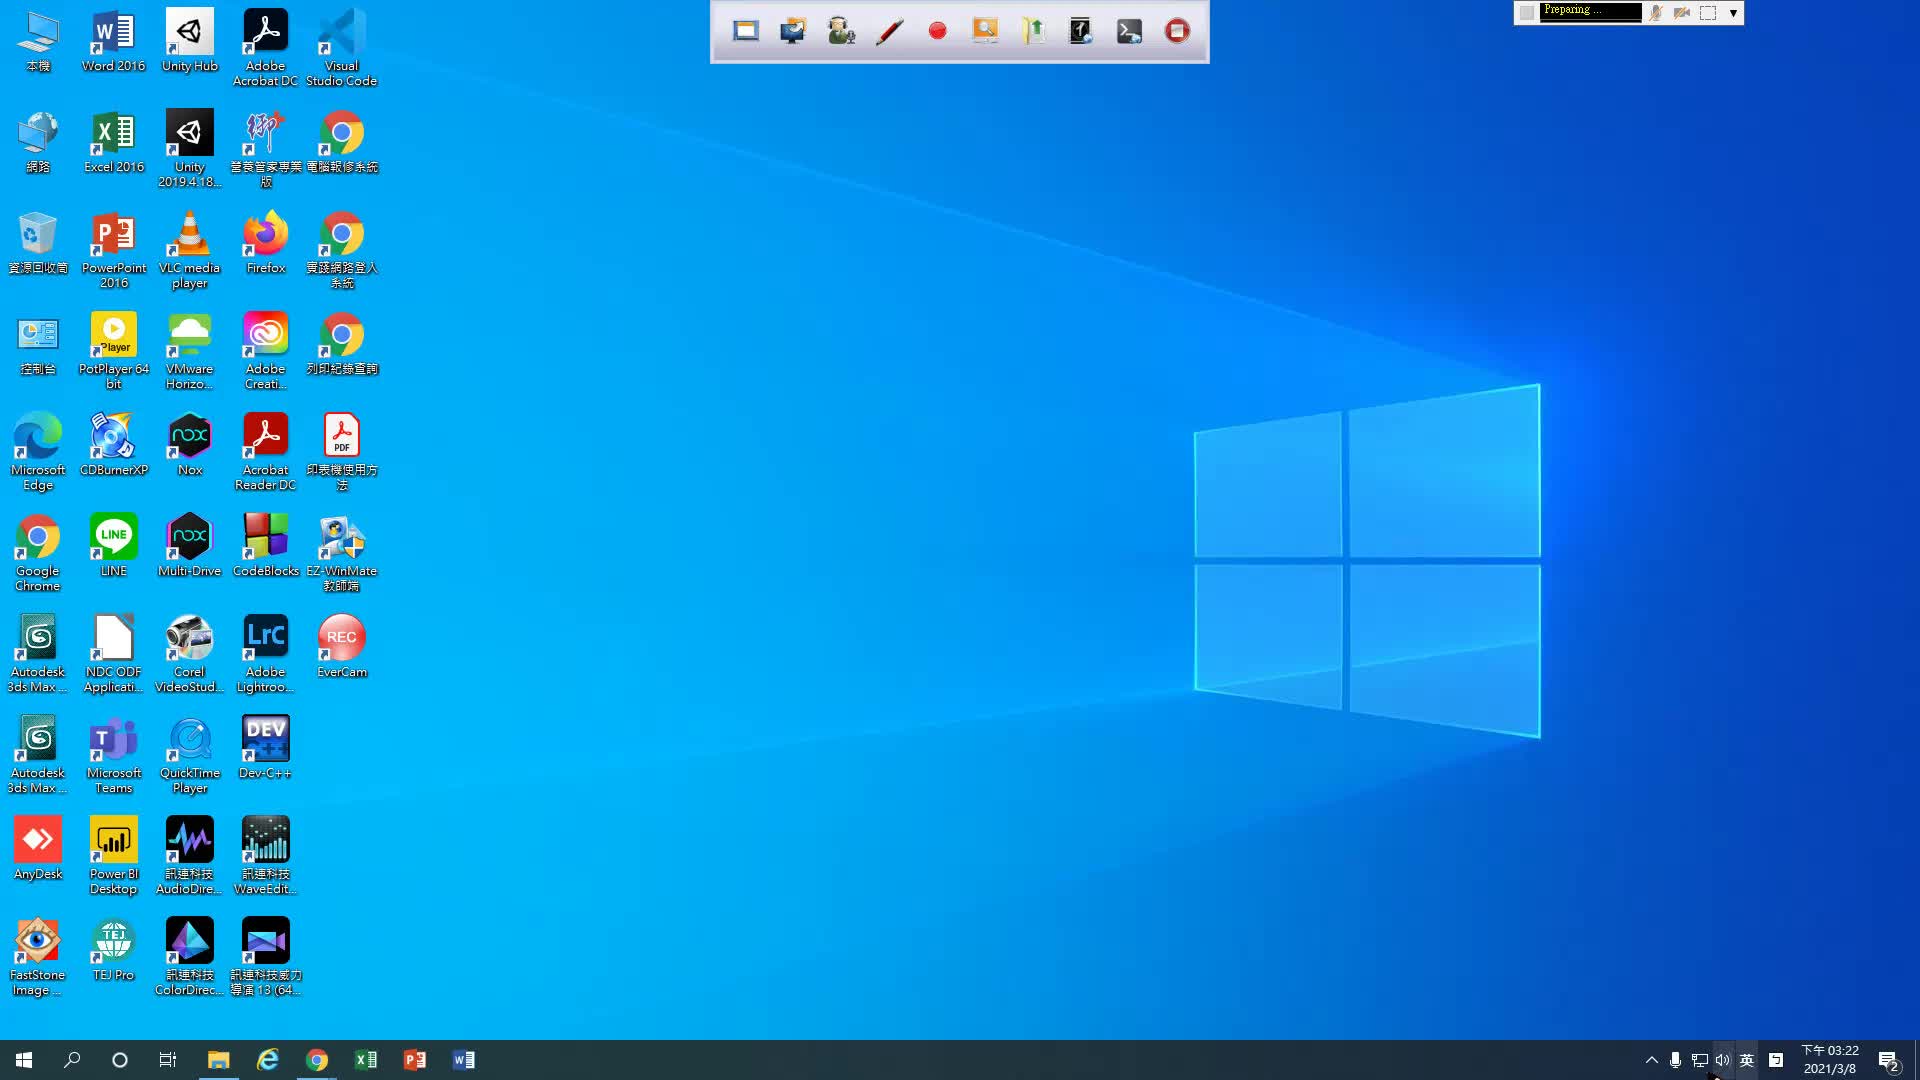This screenshot has width=1920, height=1080.
Task: Click the system tray volume speaker icon
Action: click(x=1722, y=1060)
